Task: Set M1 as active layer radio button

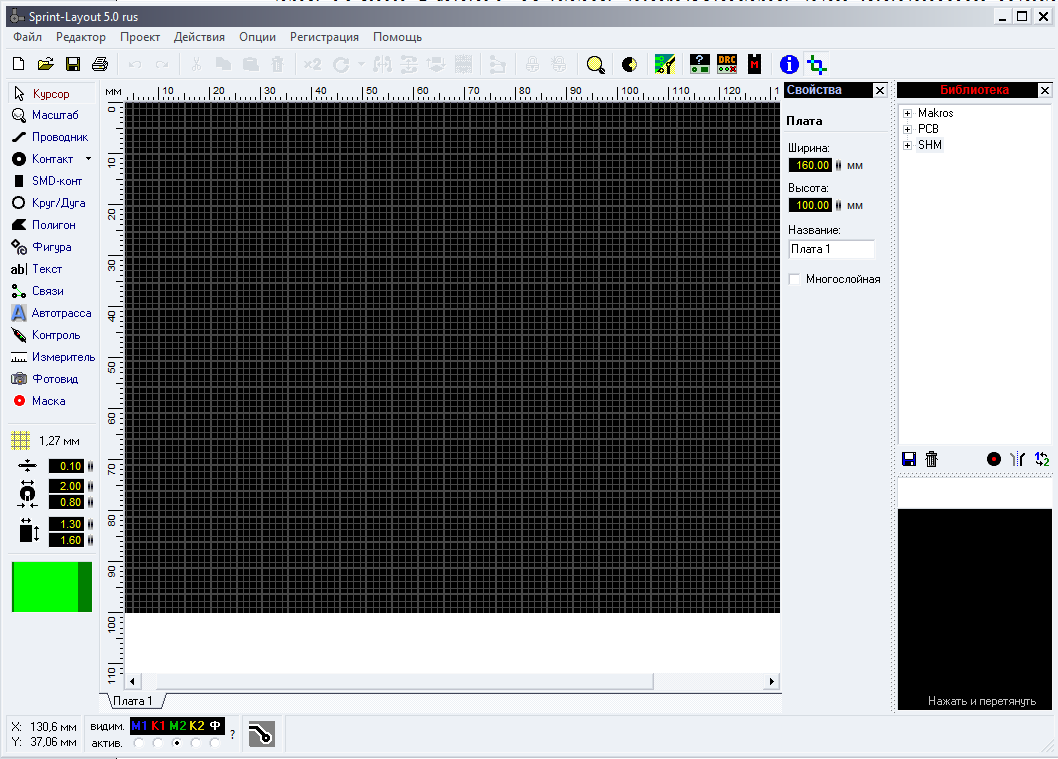Action: 139,743
